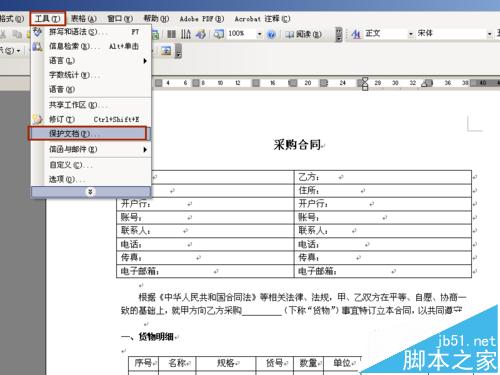Open the 正文 style dropdown
Screen dimensions: 500x375
pos(411,34)
